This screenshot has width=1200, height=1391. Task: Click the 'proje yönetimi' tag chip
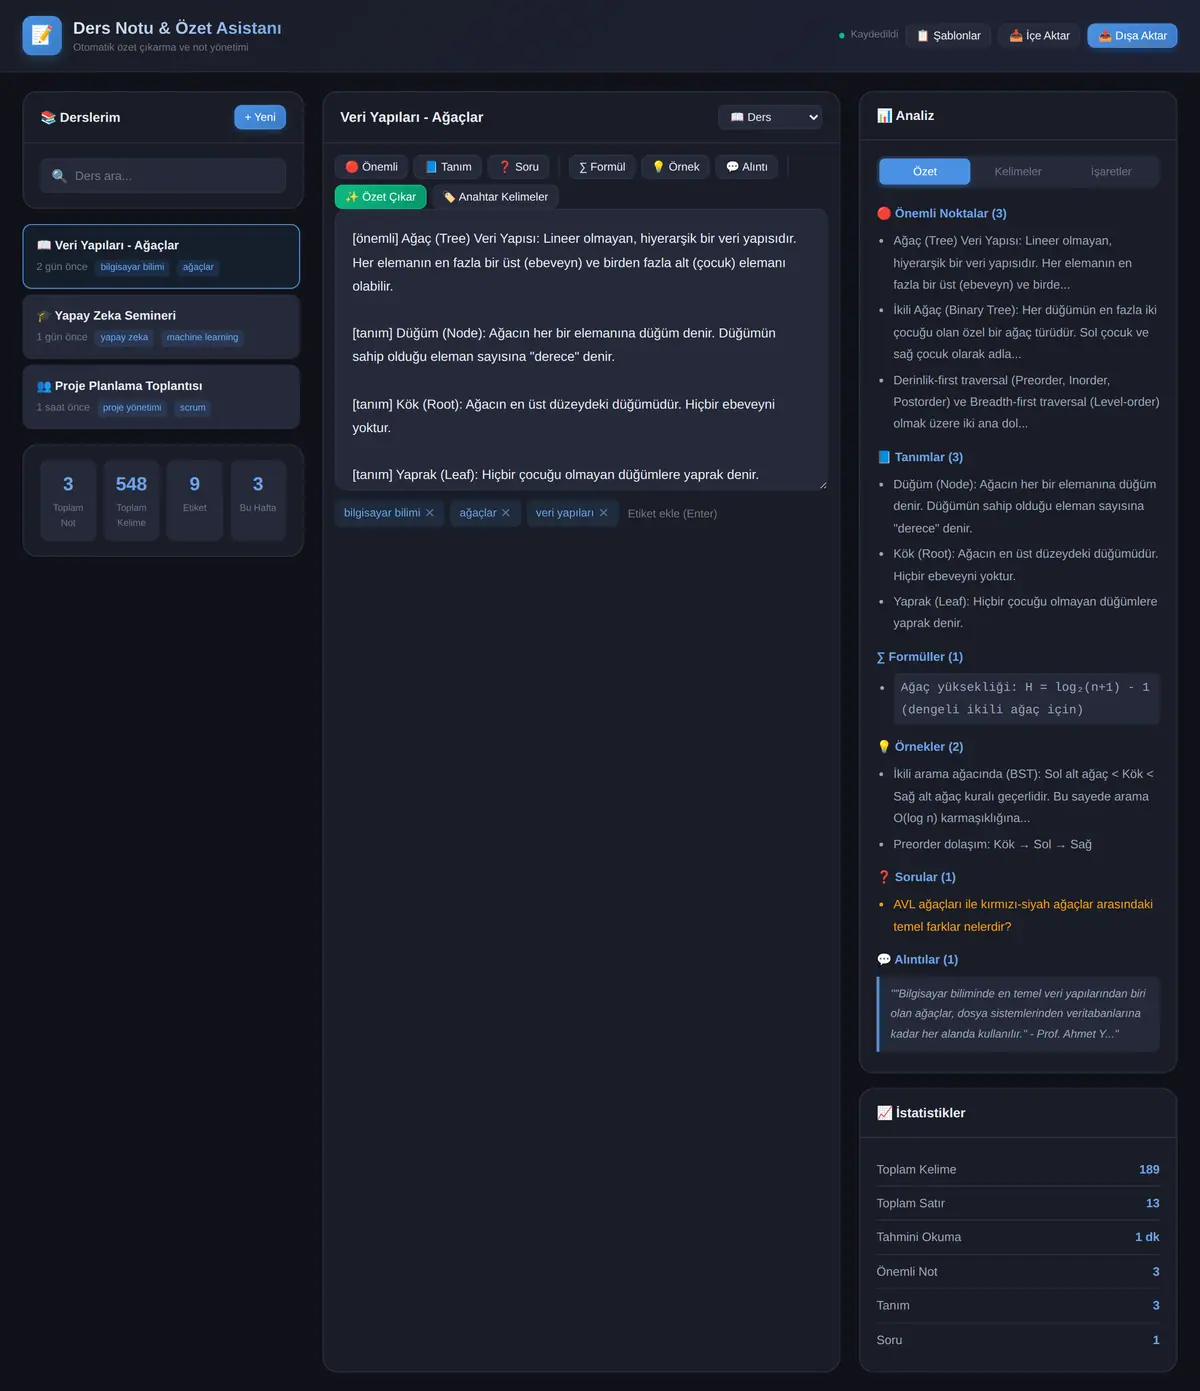click(x=132, y=408)
